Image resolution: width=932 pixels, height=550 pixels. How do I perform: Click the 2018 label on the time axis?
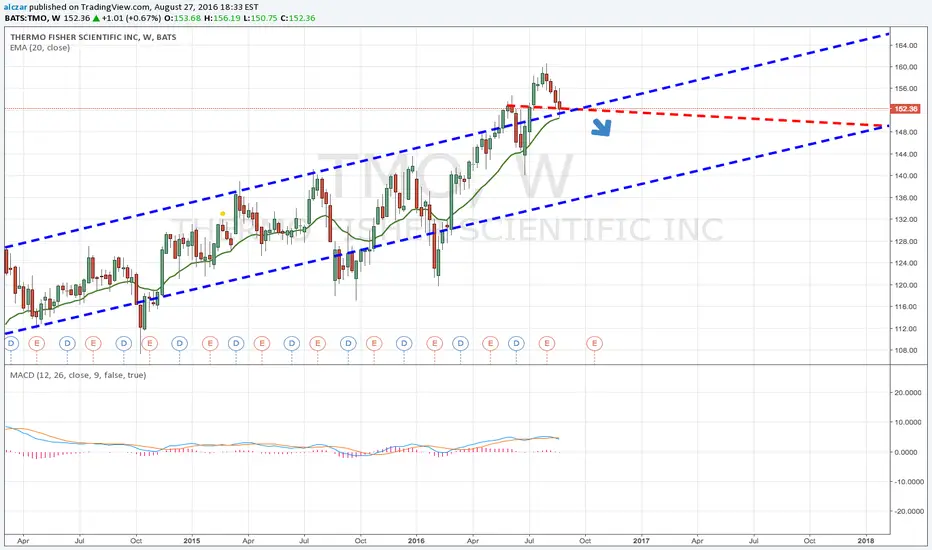865,540
